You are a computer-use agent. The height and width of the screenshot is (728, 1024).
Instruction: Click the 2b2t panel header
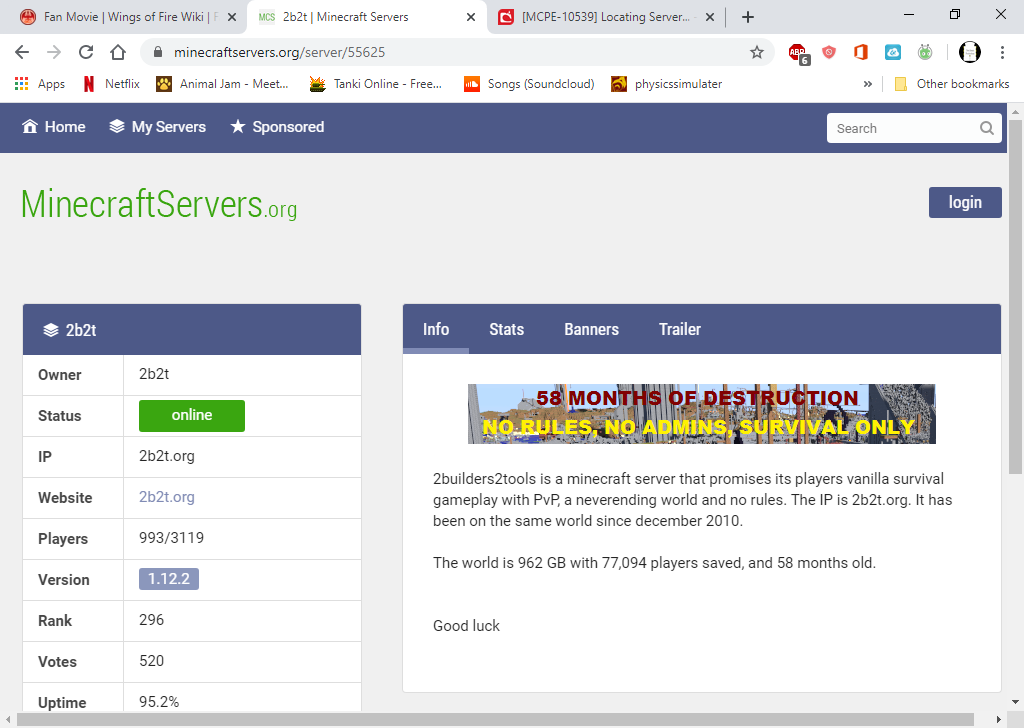pos(192,330)
